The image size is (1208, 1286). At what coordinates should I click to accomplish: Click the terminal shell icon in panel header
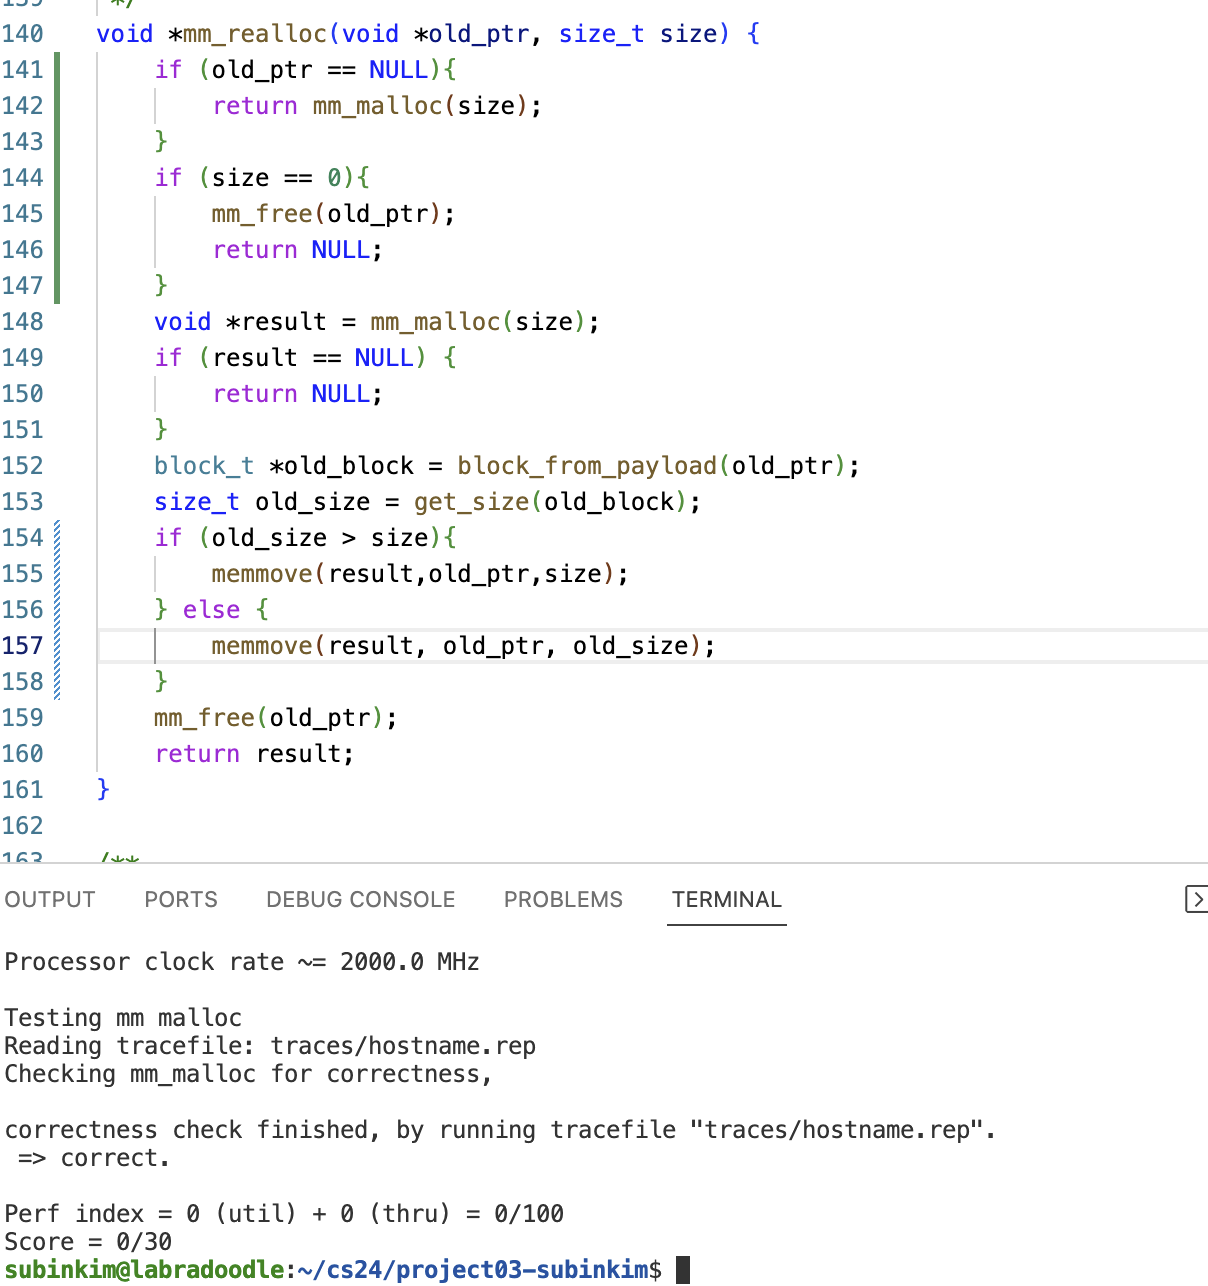1195,899
